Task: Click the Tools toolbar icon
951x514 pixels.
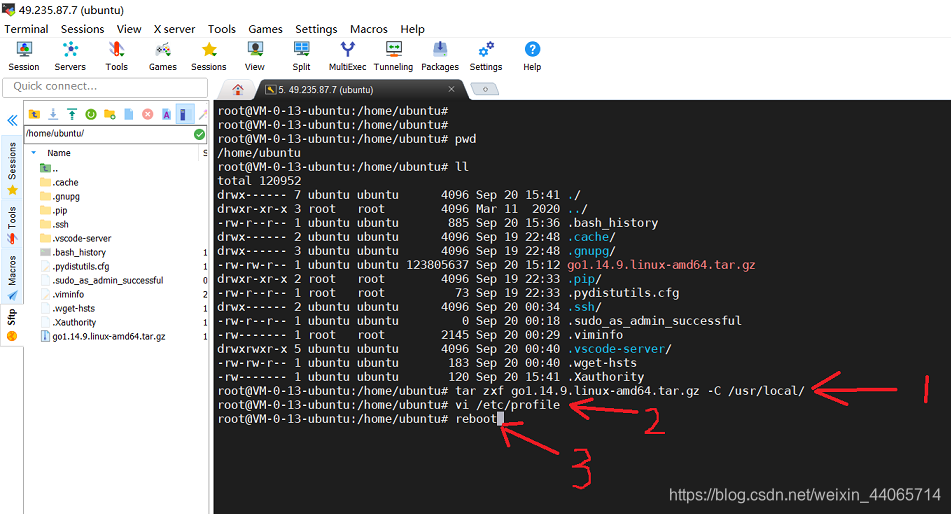Action: coord(116,56)
